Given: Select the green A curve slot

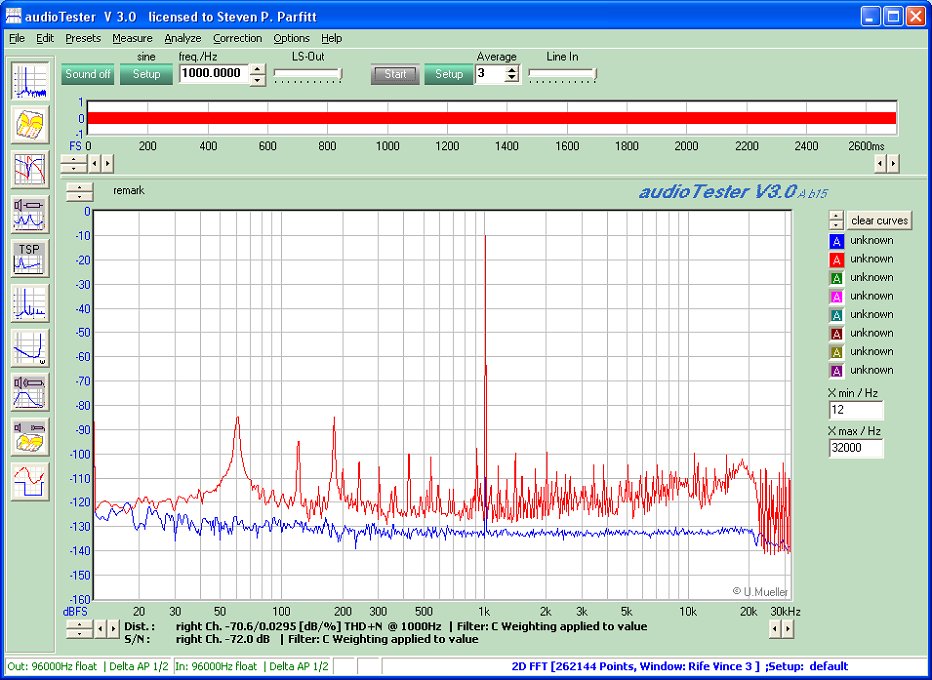Looking at the screenshot, I should point(836,278).
